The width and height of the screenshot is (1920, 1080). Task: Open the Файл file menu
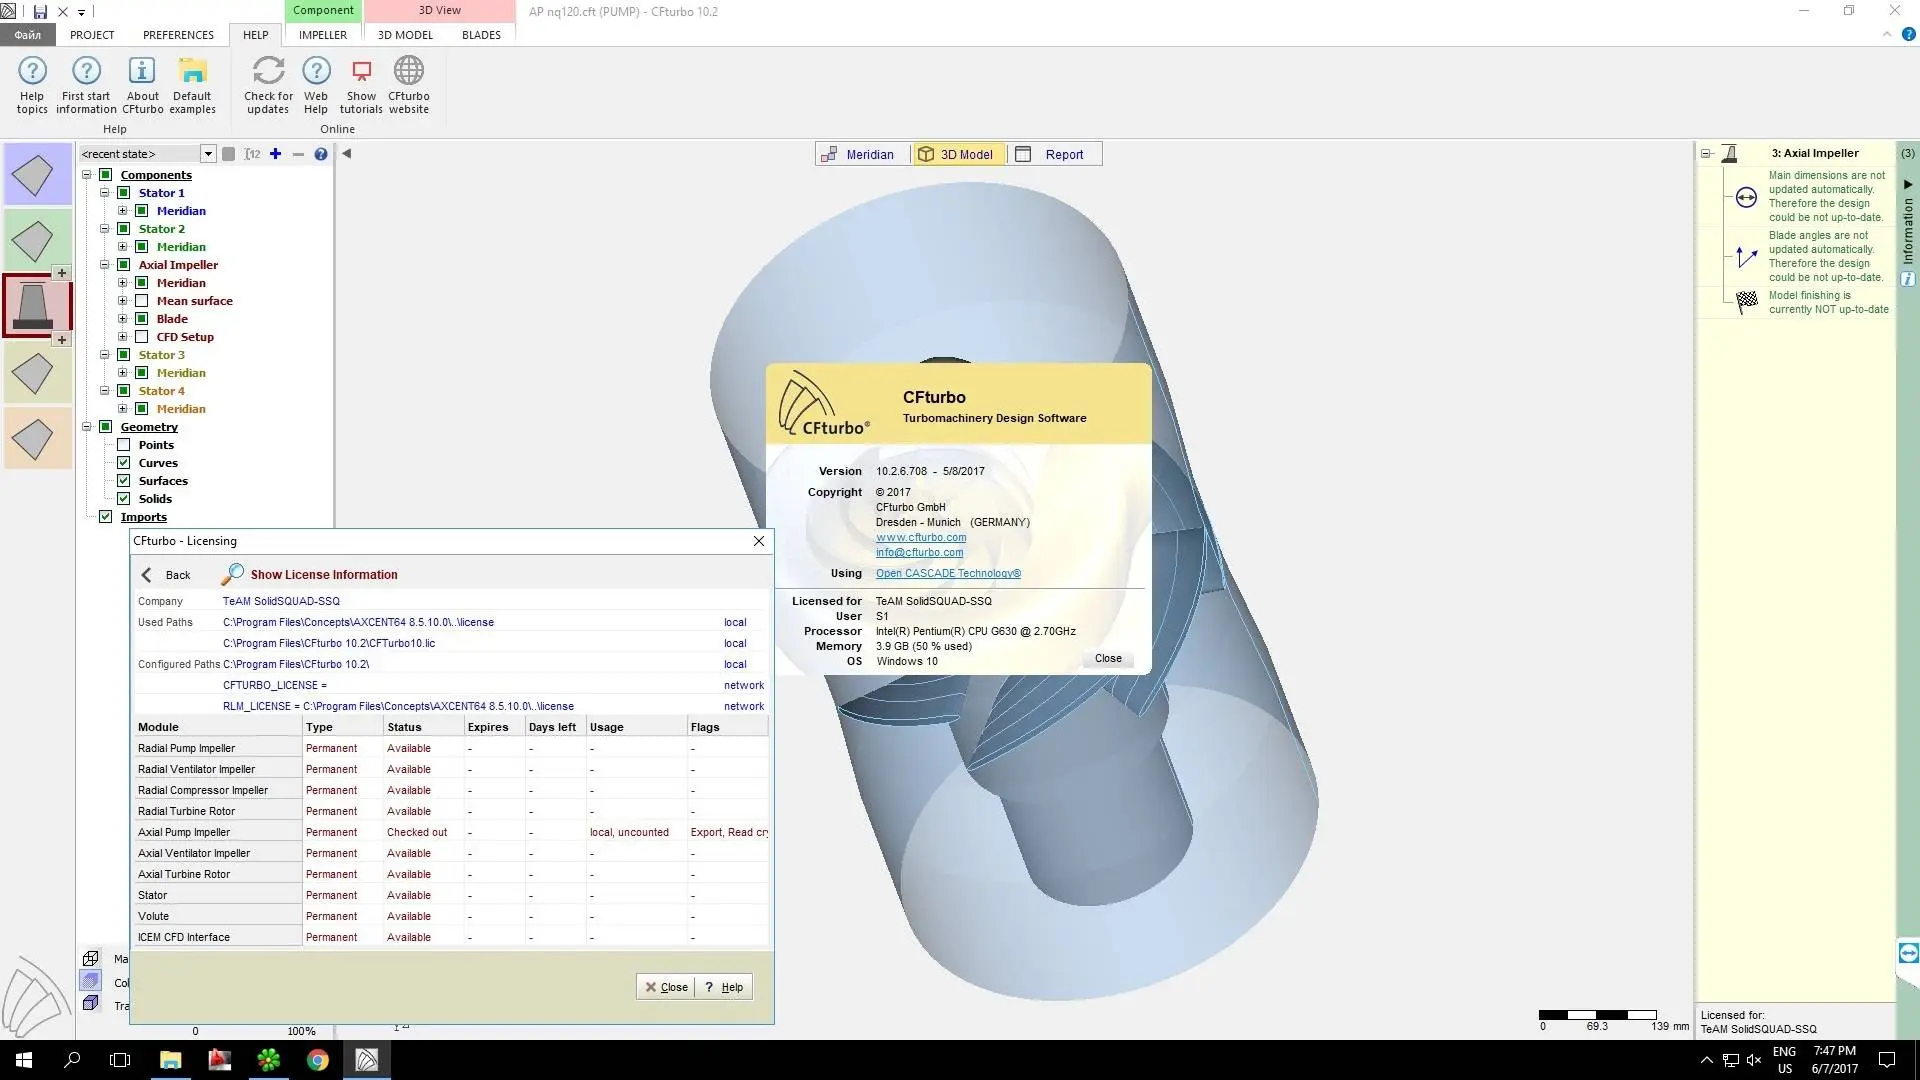(x=28, y=35)
